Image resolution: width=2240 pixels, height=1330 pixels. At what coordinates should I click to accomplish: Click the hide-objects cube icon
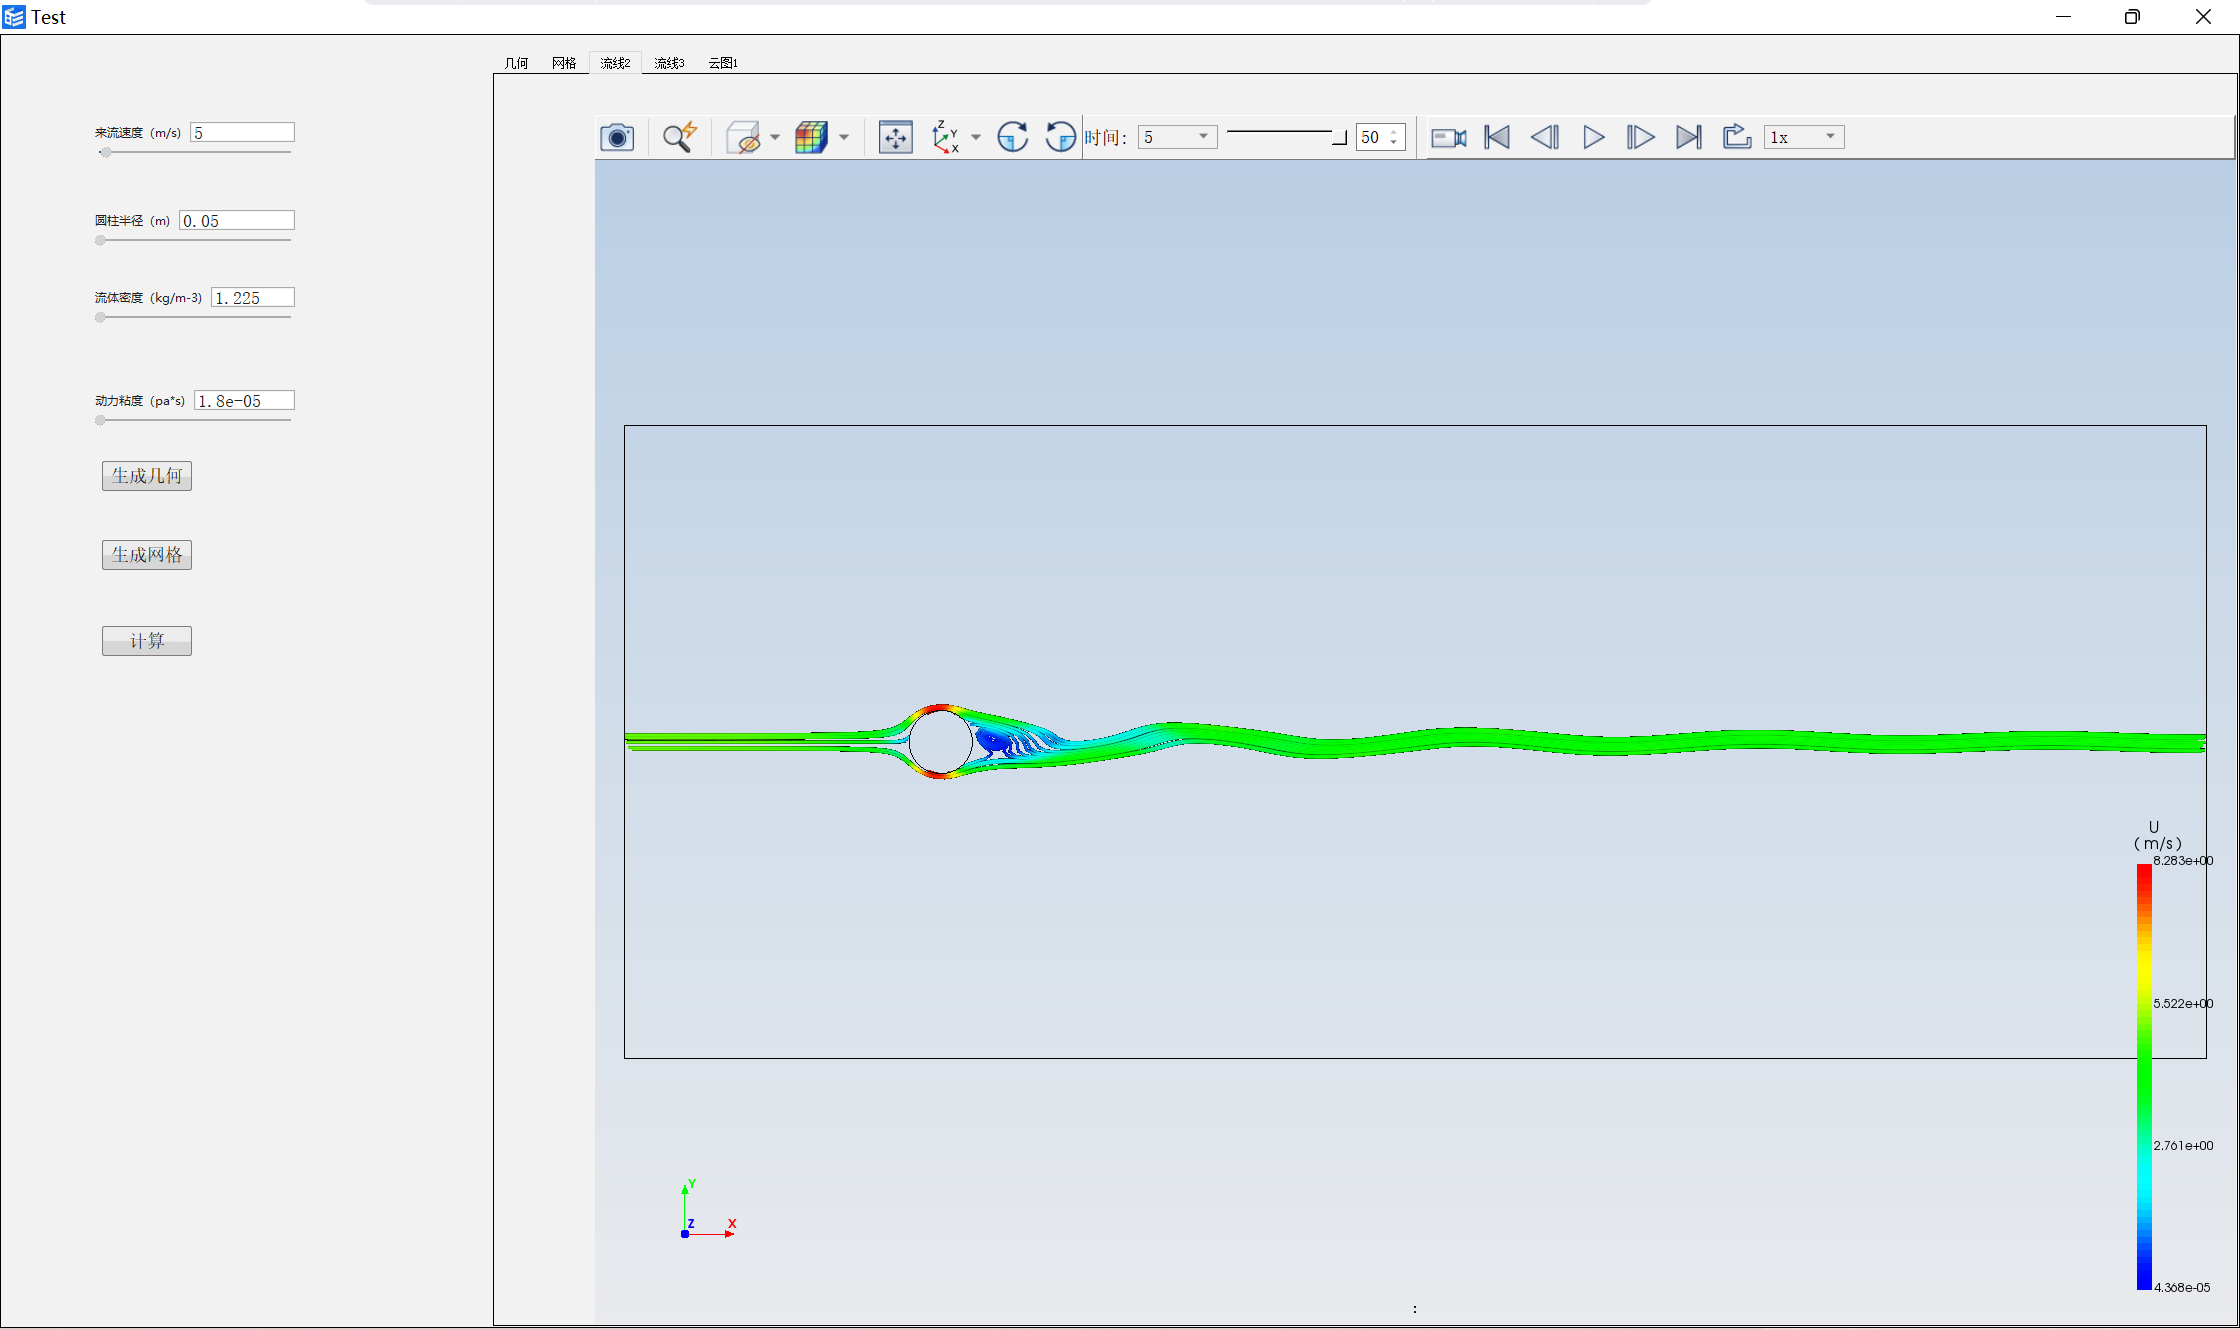[743, 137]
